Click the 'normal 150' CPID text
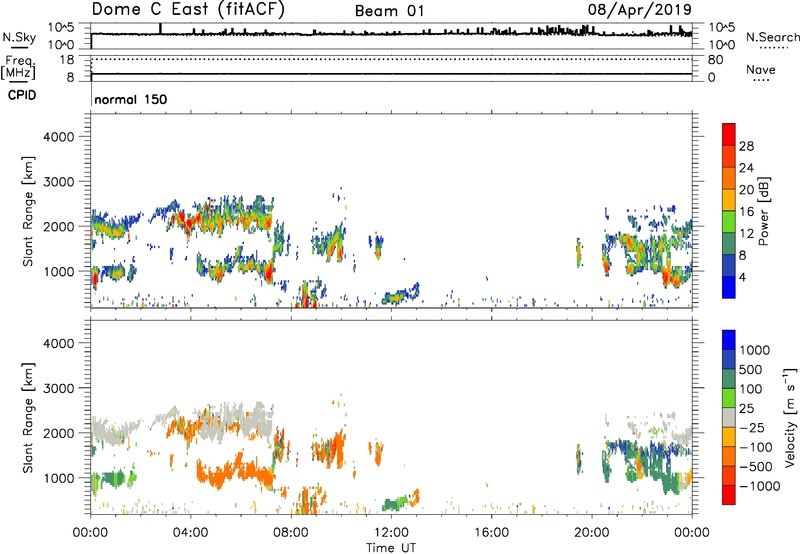 (x=131, y=99)
